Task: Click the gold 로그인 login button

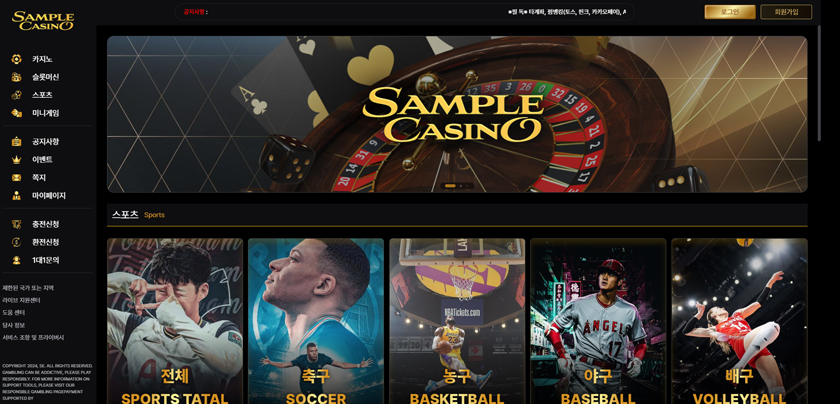Action: click(730, 12)
